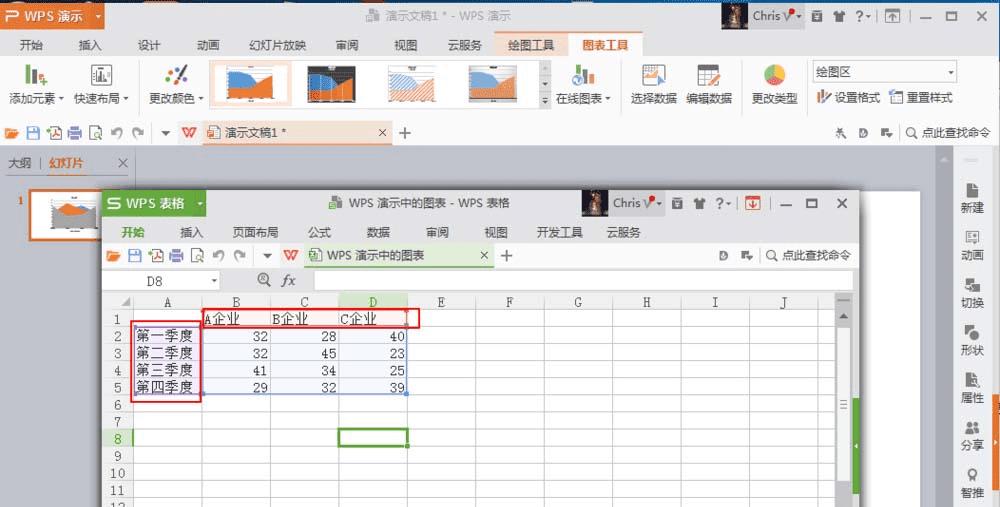The image size is (1000, 507).
Task: Switch to 绘图工具 tab
Action: click(531, 45)
